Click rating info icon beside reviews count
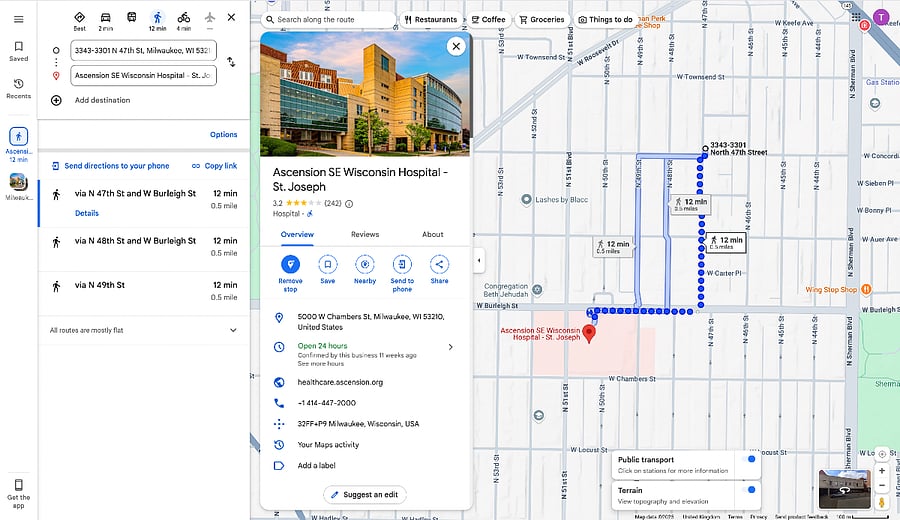The height and width of the screenshot is (520, 900). click(349, 204)
